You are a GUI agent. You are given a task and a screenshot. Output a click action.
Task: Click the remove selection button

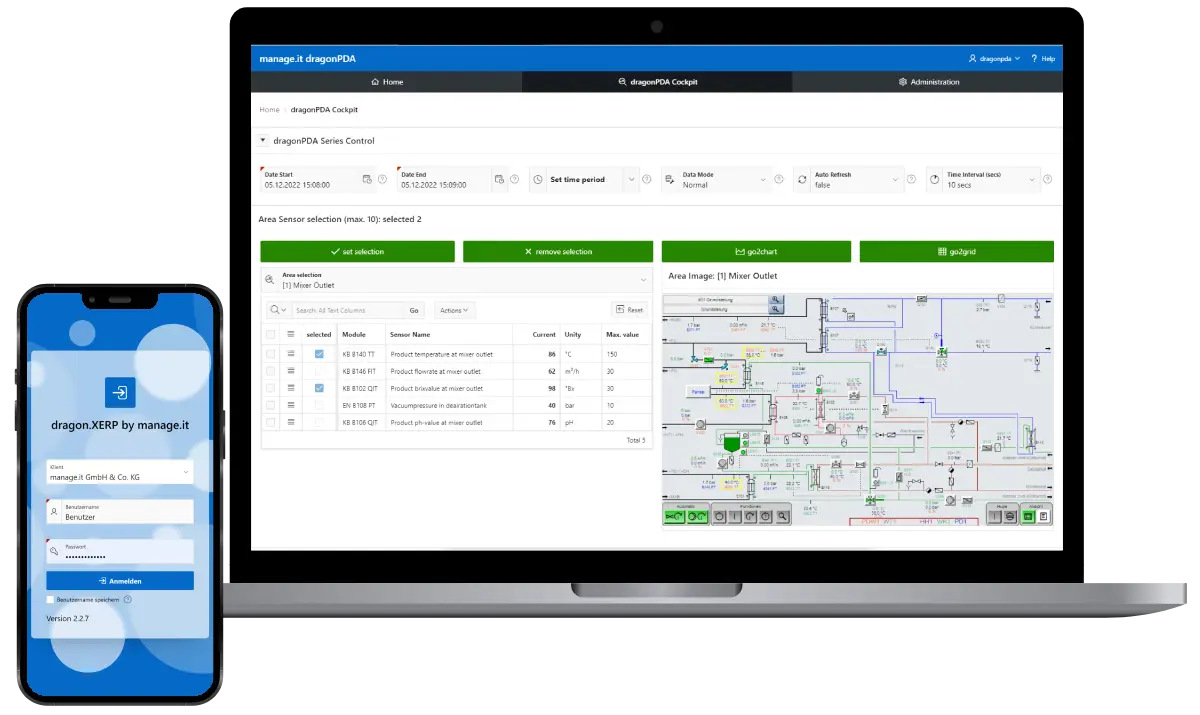click(x=558, y=252)
